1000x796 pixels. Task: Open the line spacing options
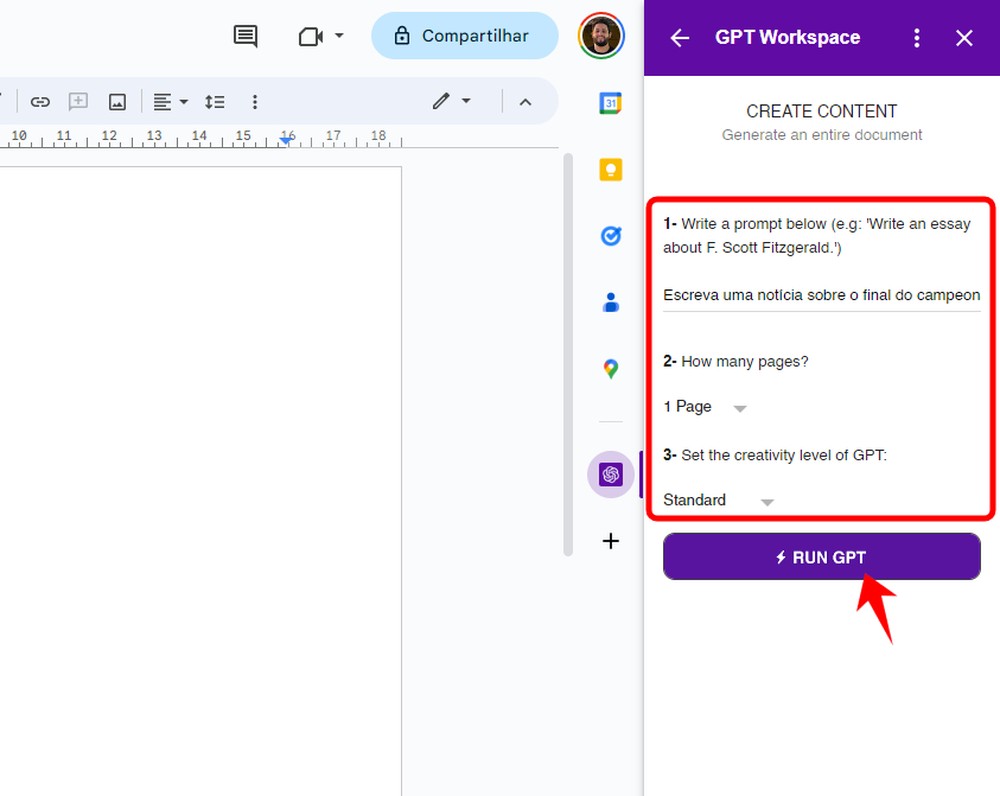tap(214, 101)
